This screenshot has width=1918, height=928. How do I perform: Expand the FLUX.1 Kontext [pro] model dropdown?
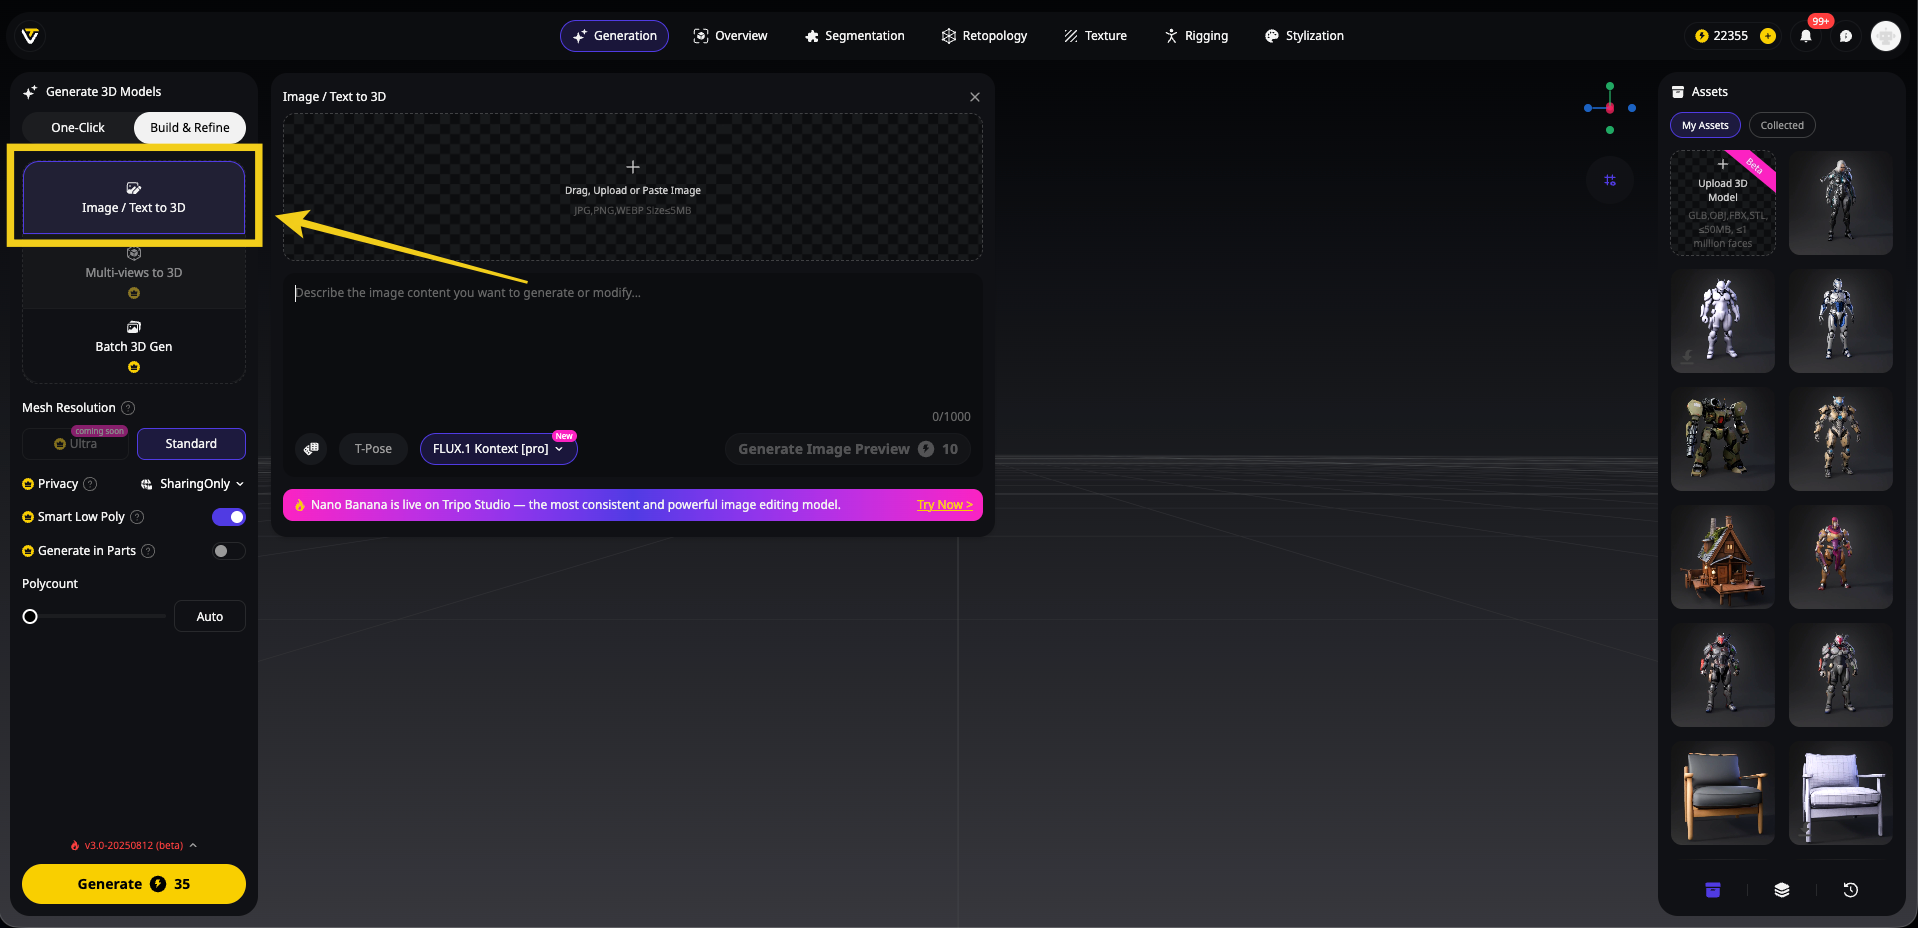pos(498,449)
